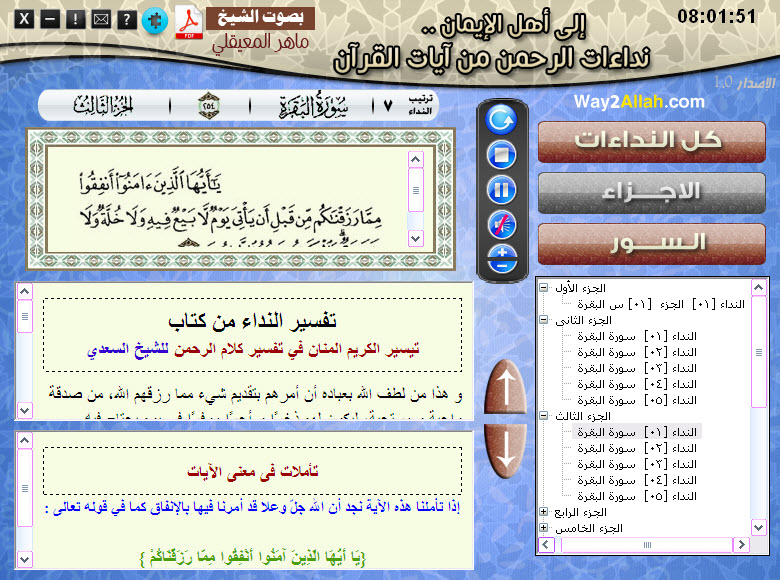Screen dimensions: 780x580
Task: Select النداء [٠٤] under الجزء الثالث
Action: 637,480
